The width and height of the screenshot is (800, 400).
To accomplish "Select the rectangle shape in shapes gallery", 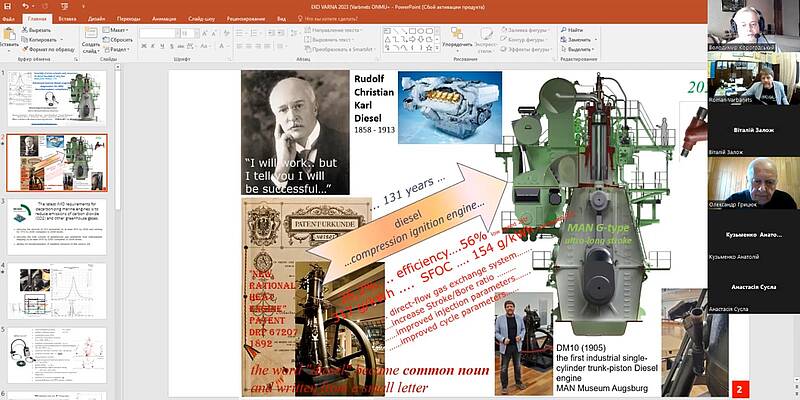I will point(412,31).
